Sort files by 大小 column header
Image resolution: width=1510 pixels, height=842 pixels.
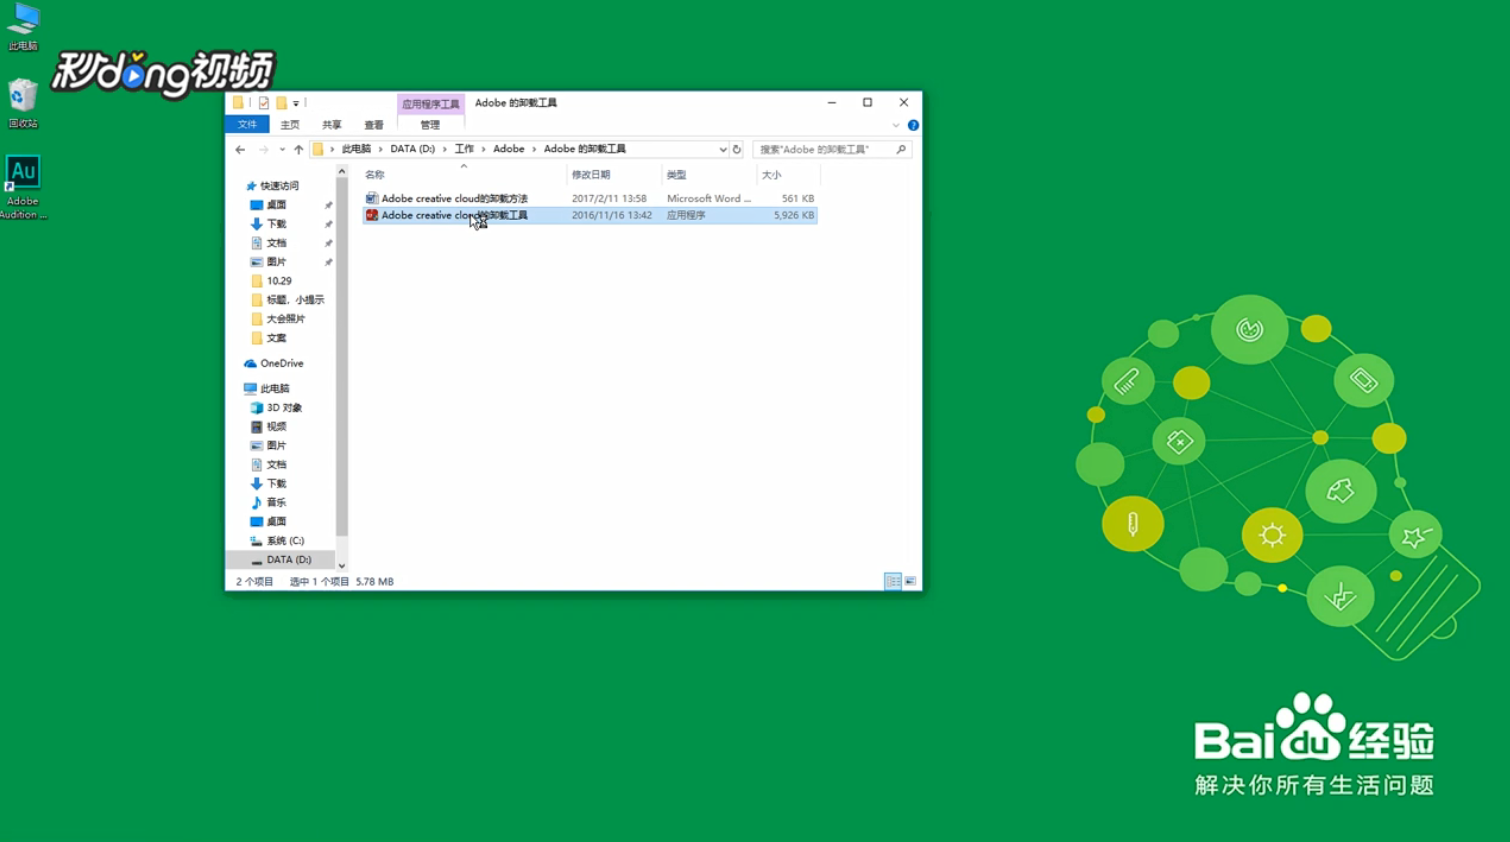coord(788,175)
